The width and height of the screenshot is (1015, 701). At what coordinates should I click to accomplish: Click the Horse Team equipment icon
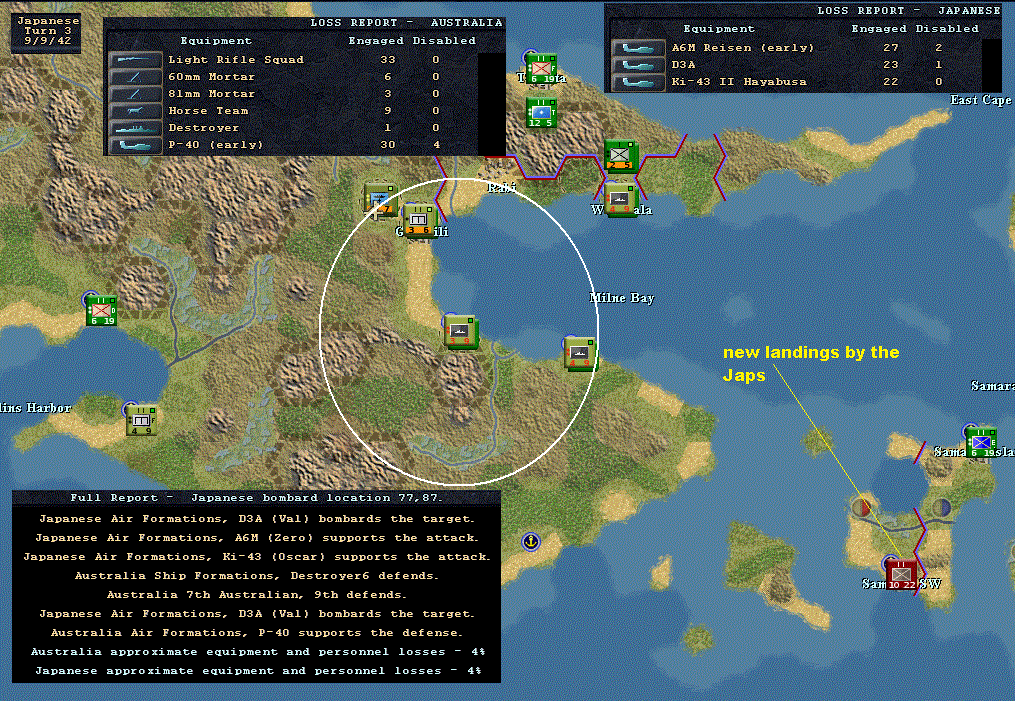135,111
